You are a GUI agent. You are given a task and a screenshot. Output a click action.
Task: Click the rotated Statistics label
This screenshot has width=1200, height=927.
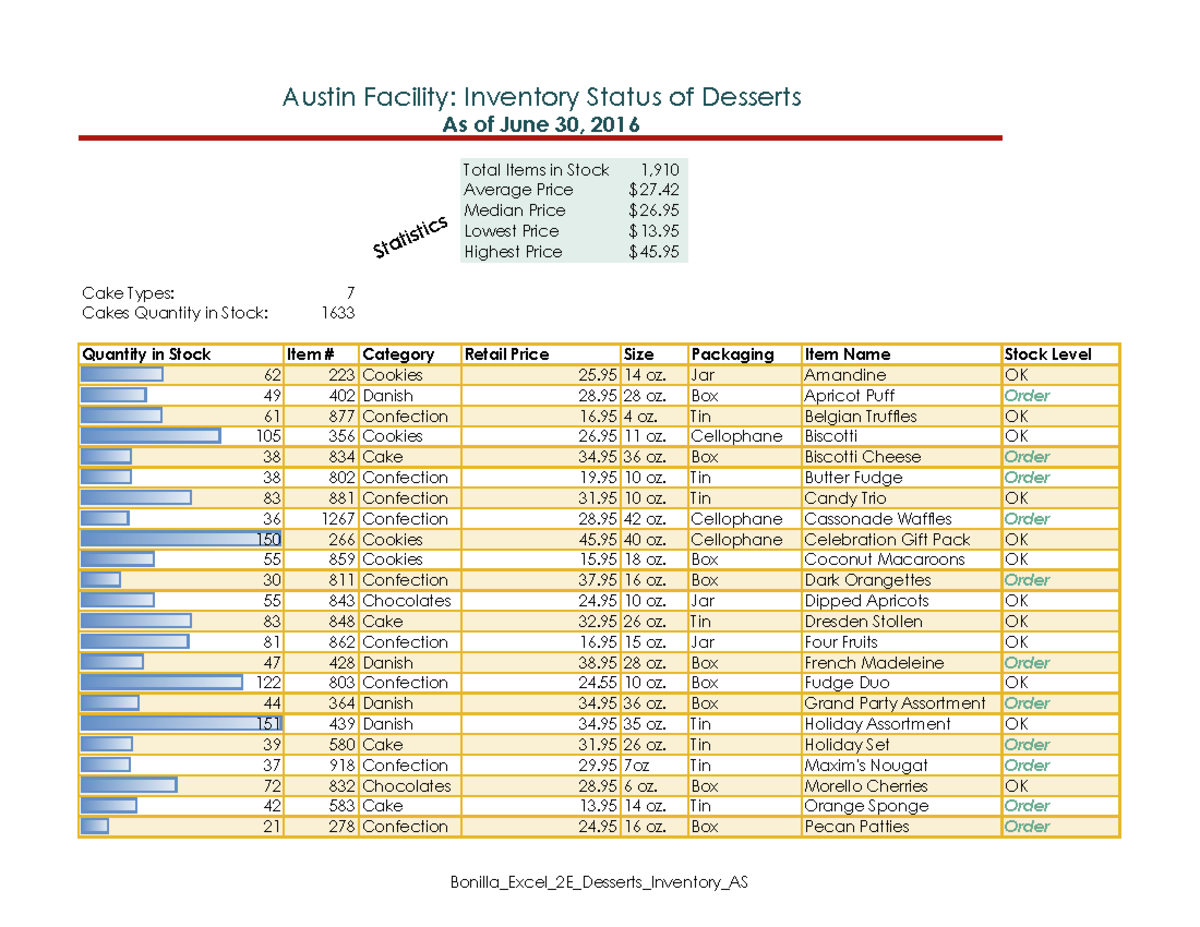(411, 236)
